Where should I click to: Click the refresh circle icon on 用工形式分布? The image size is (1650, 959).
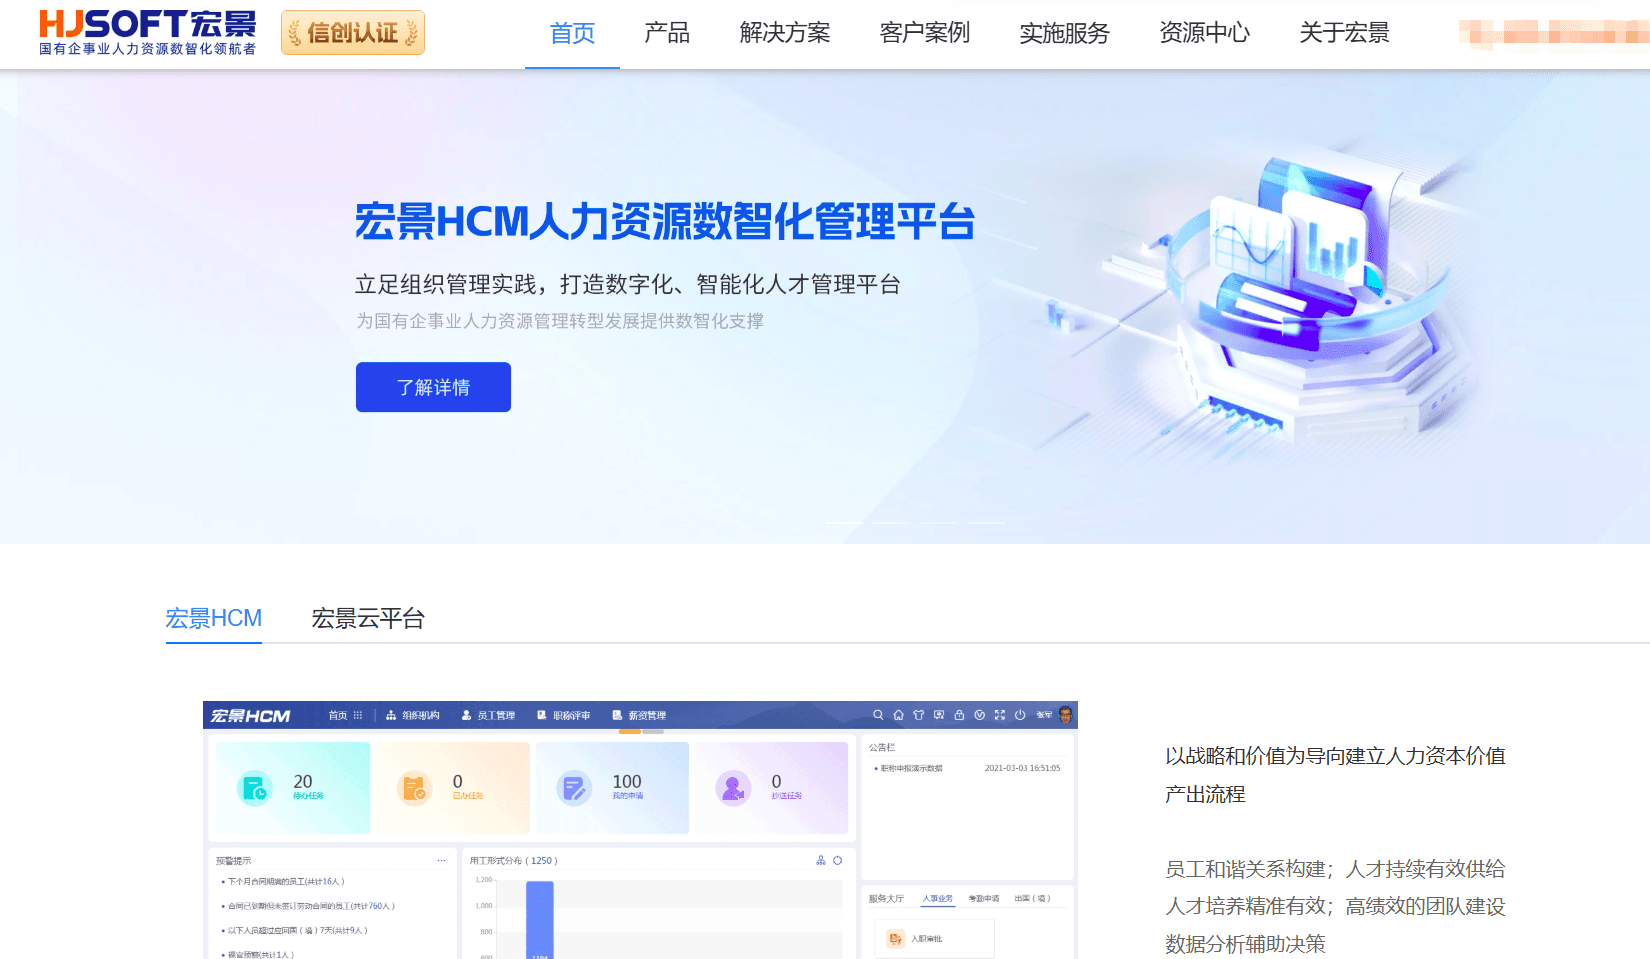point(838,860)
